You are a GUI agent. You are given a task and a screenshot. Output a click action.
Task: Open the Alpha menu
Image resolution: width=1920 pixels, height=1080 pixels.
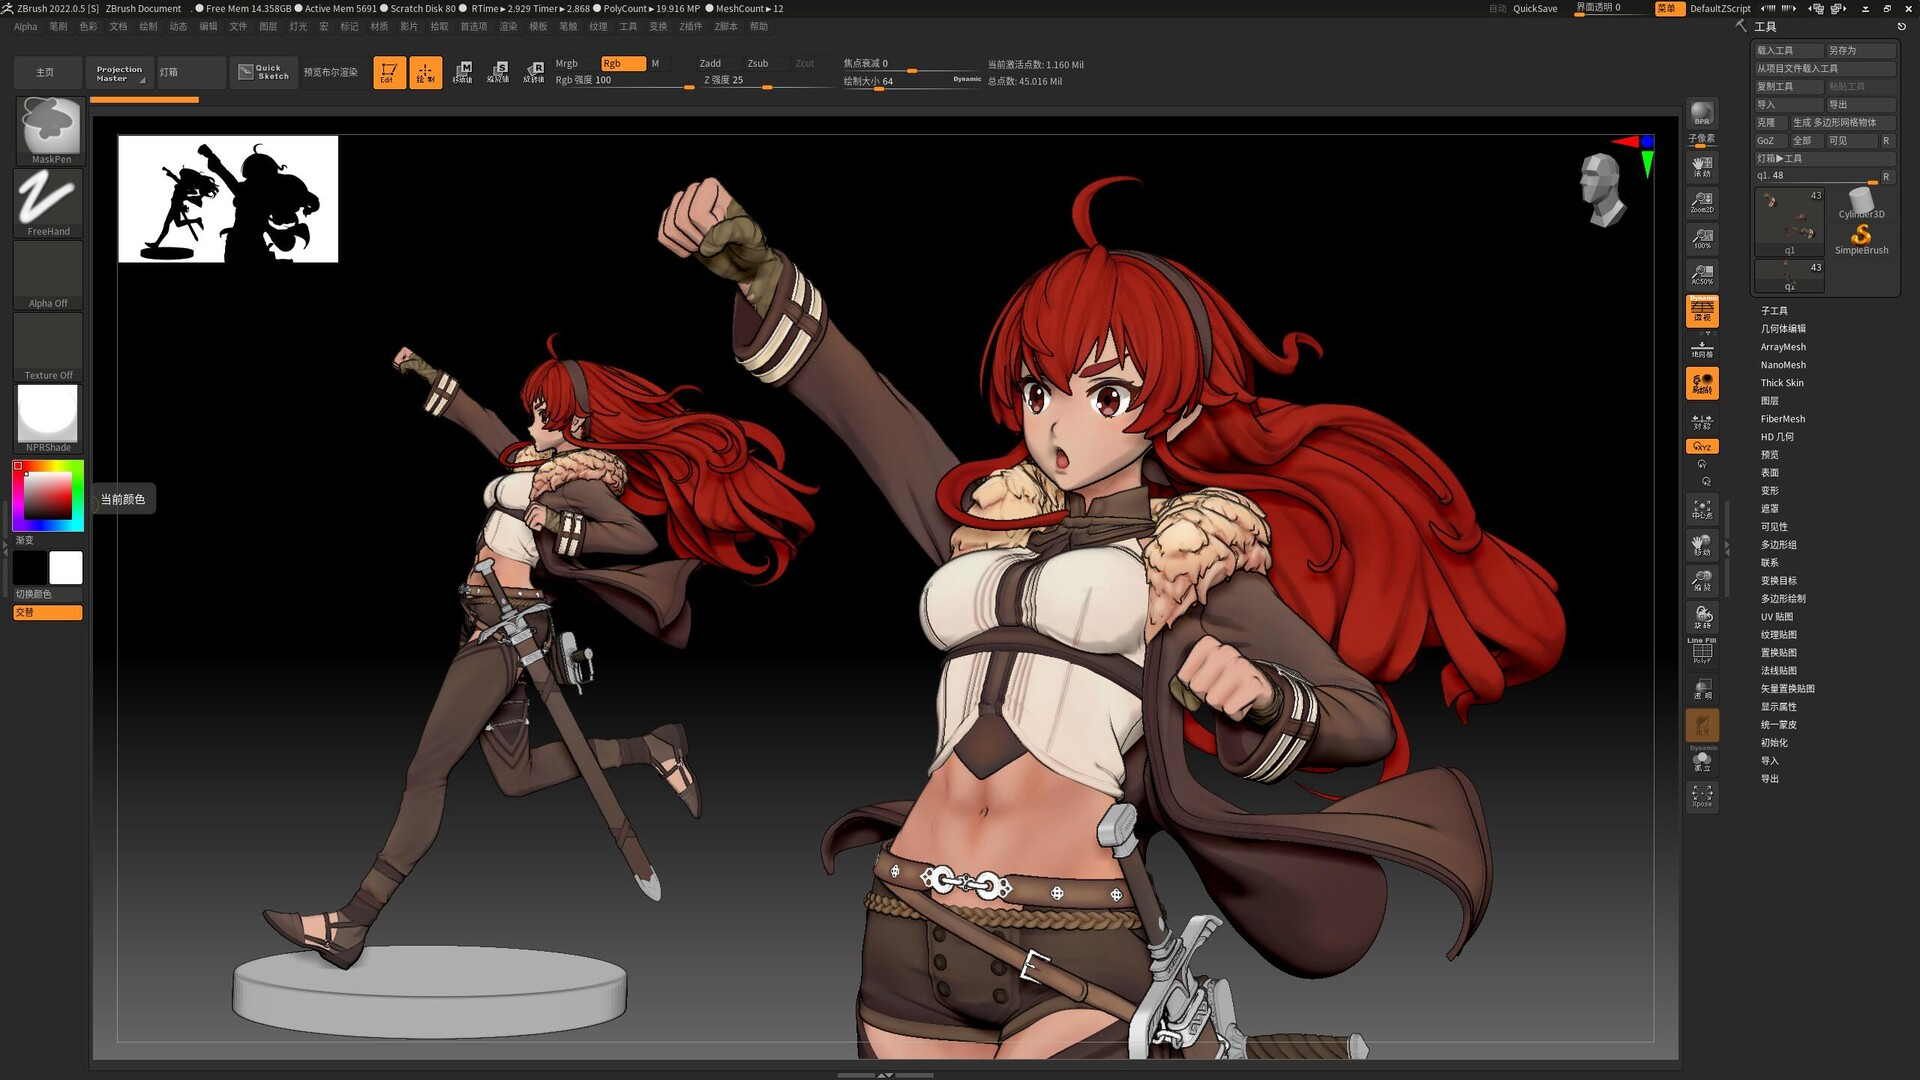point(26,27)
